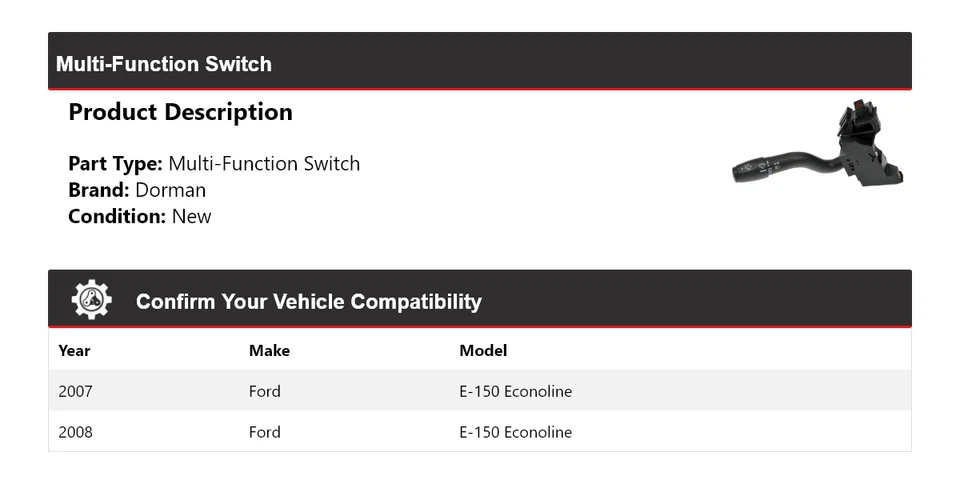Select the 2007 year cell
960x484 pixels.
pyautogui.click(x=75, y=391)
